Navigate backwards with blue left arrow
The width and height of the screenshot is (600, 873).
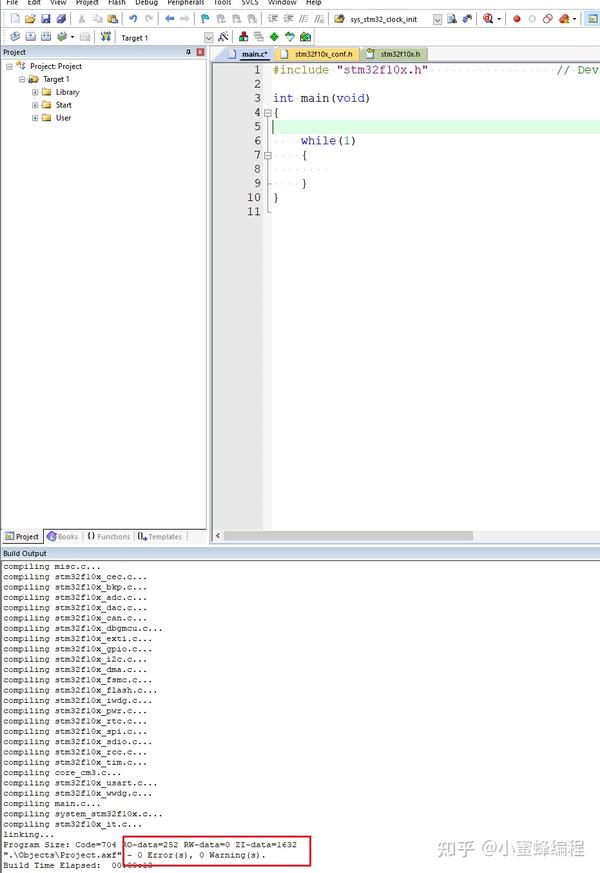170,19
